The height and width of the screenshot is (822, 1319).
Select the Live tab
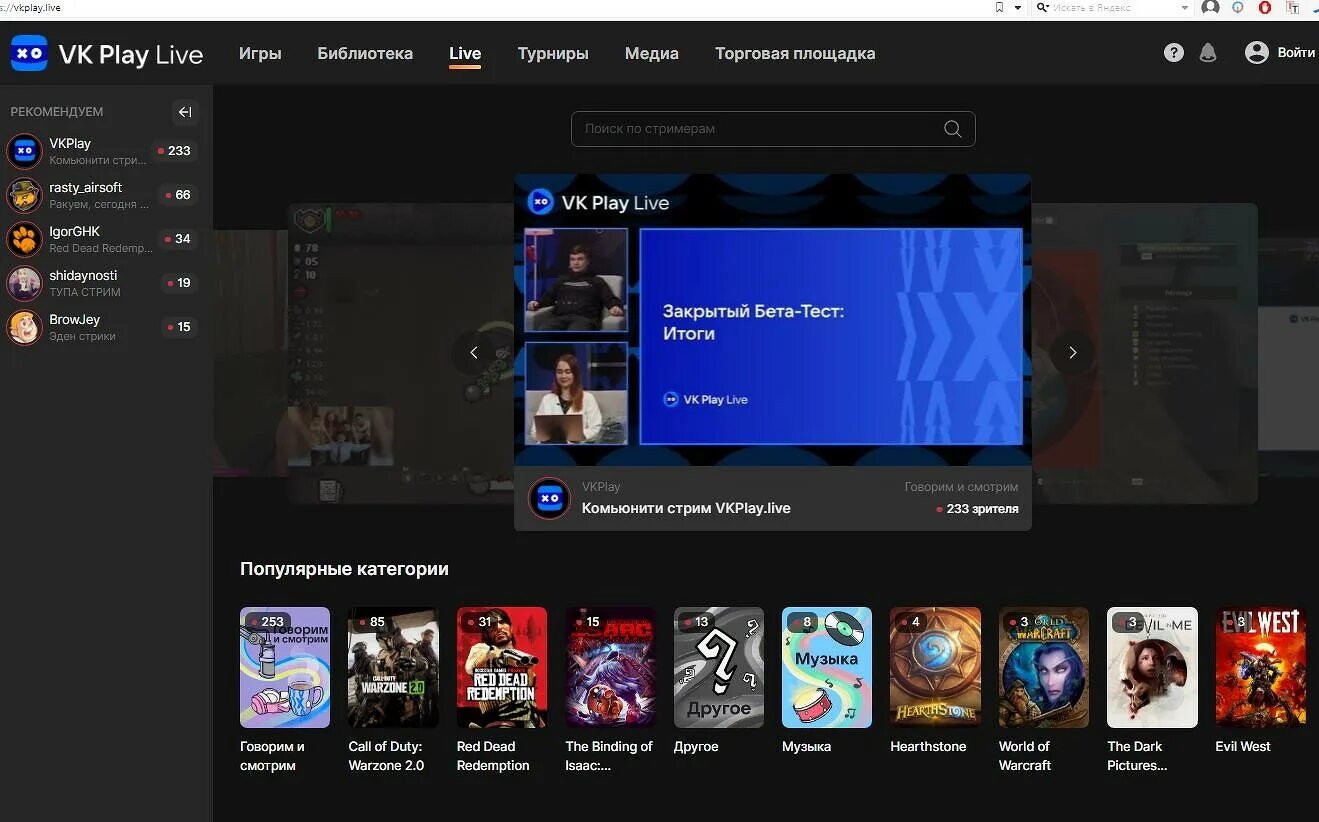pyautogui.click(x=465, y=53)
